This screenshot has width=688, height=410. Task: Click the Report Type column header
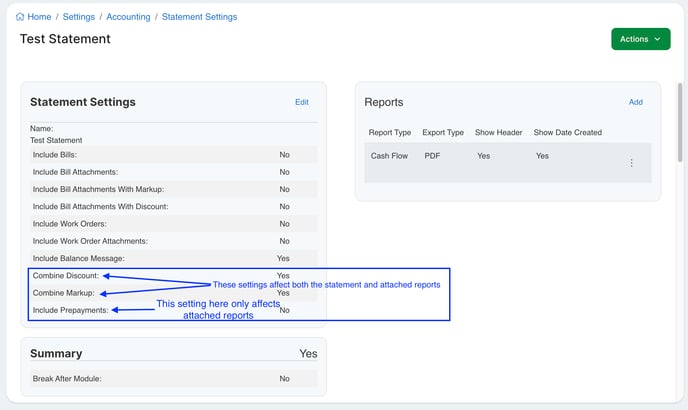(x=390, y=133)
